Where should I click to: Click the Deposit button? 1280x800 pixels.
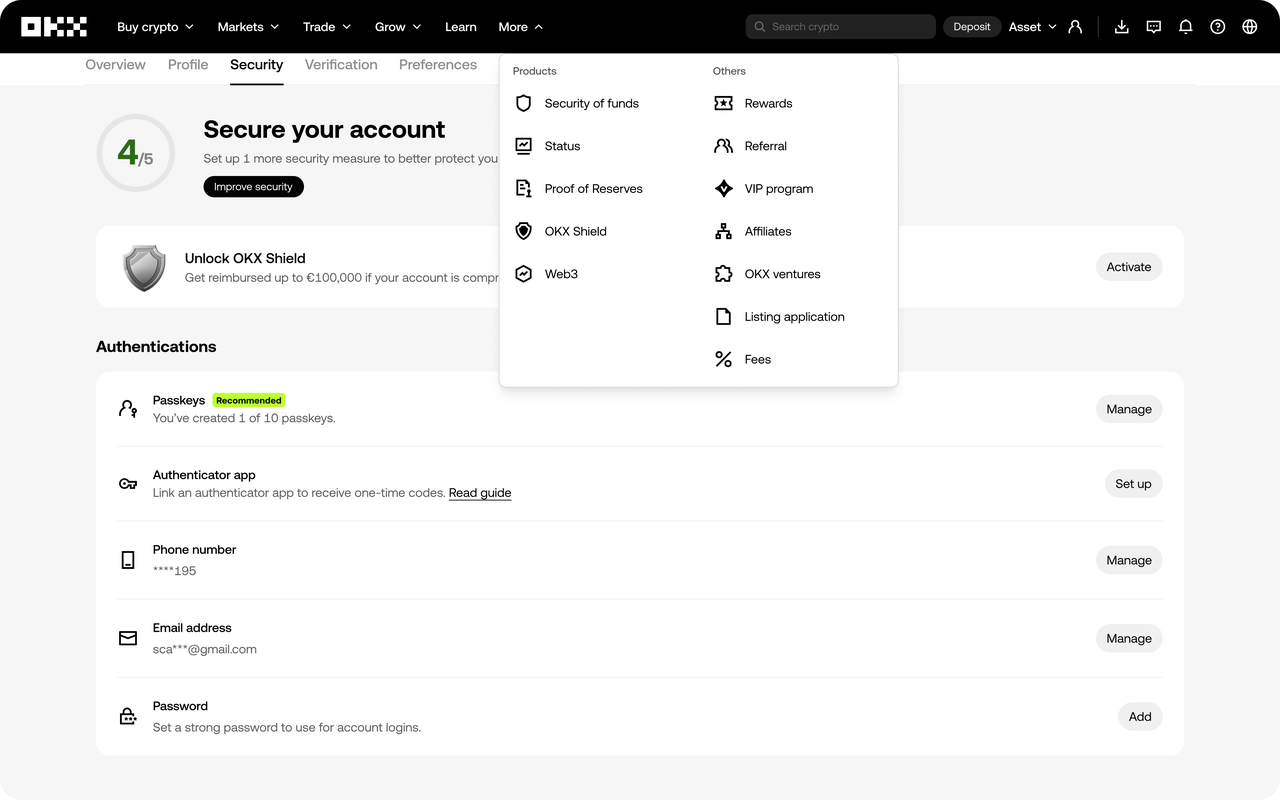click(972, 27)
